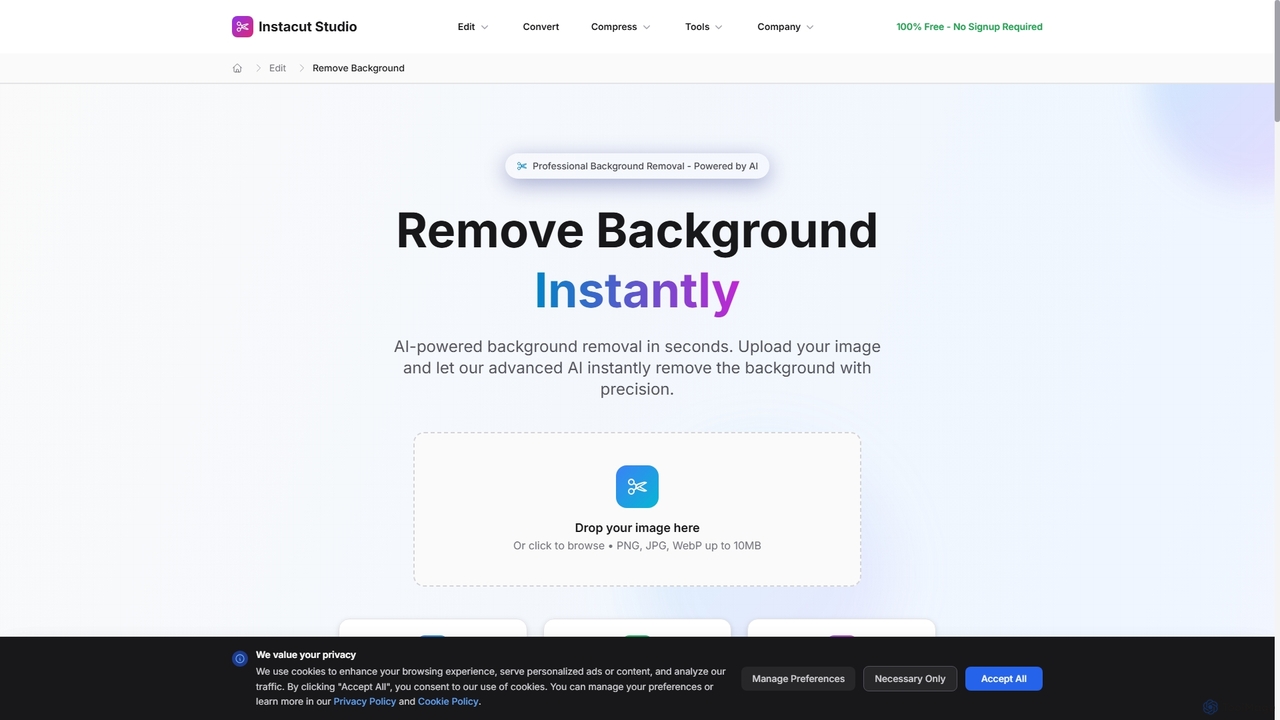Open the Privacy Policy link
1280x720 pixels.
(x=364, y=702)
